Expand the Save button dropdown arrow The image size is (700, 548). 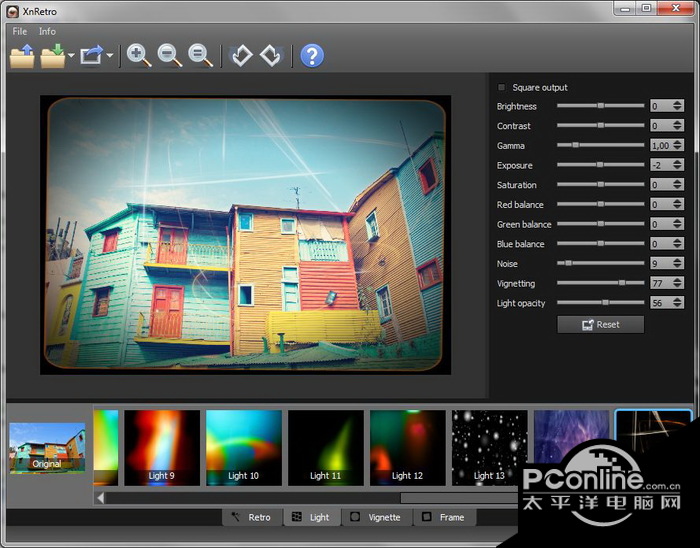point(72,57)
